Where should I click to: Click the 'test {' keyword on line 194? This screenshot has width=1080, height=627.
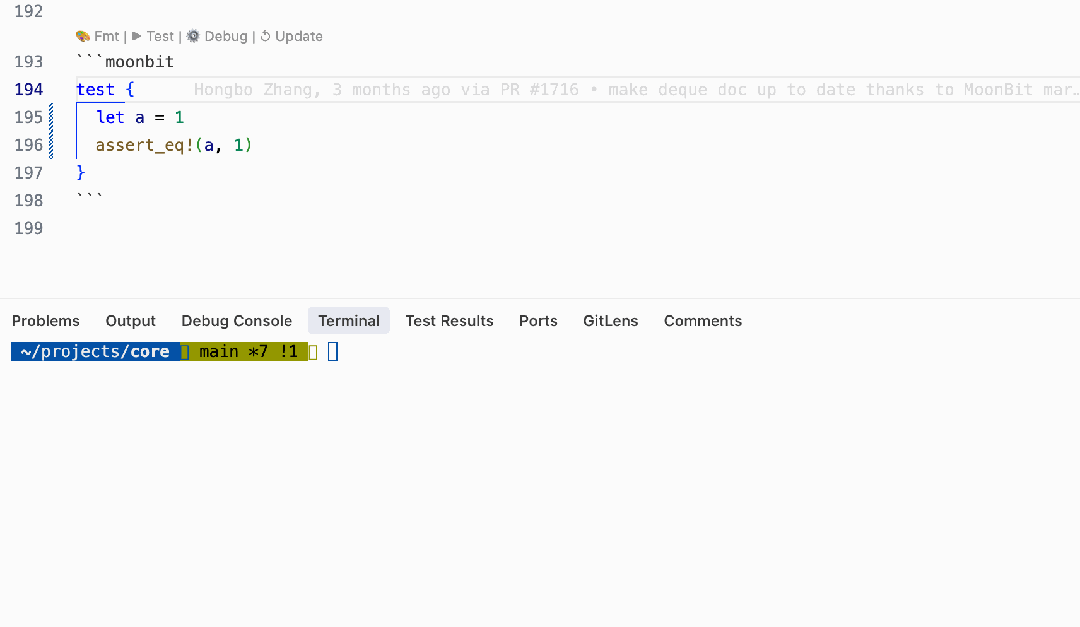pos(105,90)
